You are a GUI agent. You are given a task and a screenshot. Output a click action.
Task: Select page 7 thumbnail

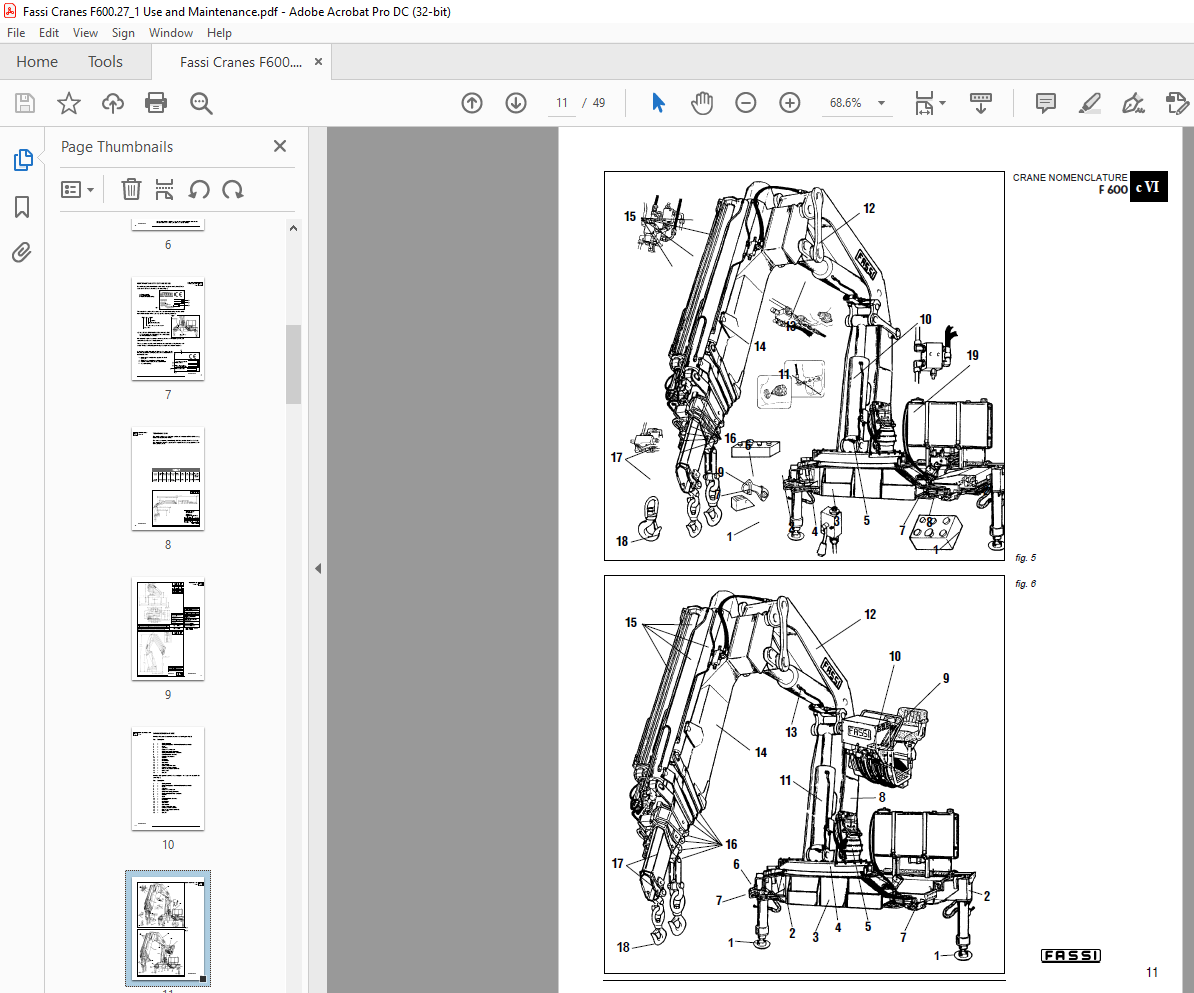(x=168, y=329)
